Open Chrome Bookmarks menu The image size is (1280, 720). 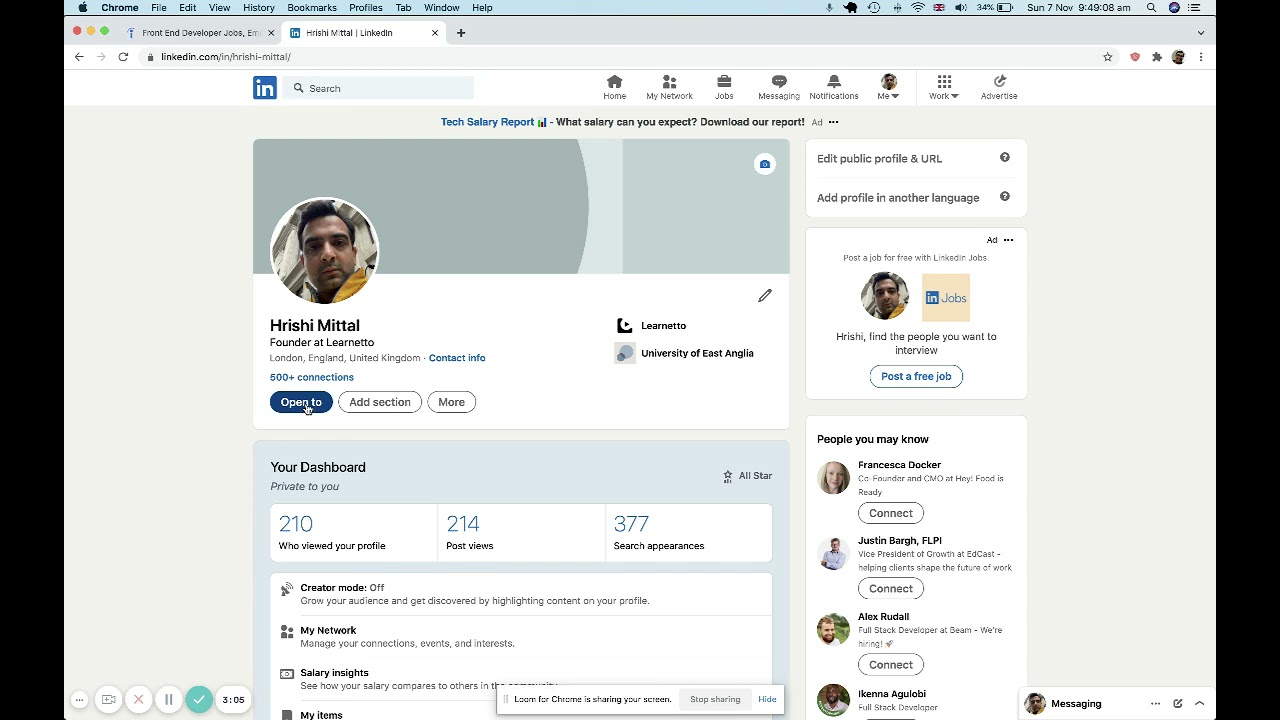pyautogui.click(x=312, y=8)
